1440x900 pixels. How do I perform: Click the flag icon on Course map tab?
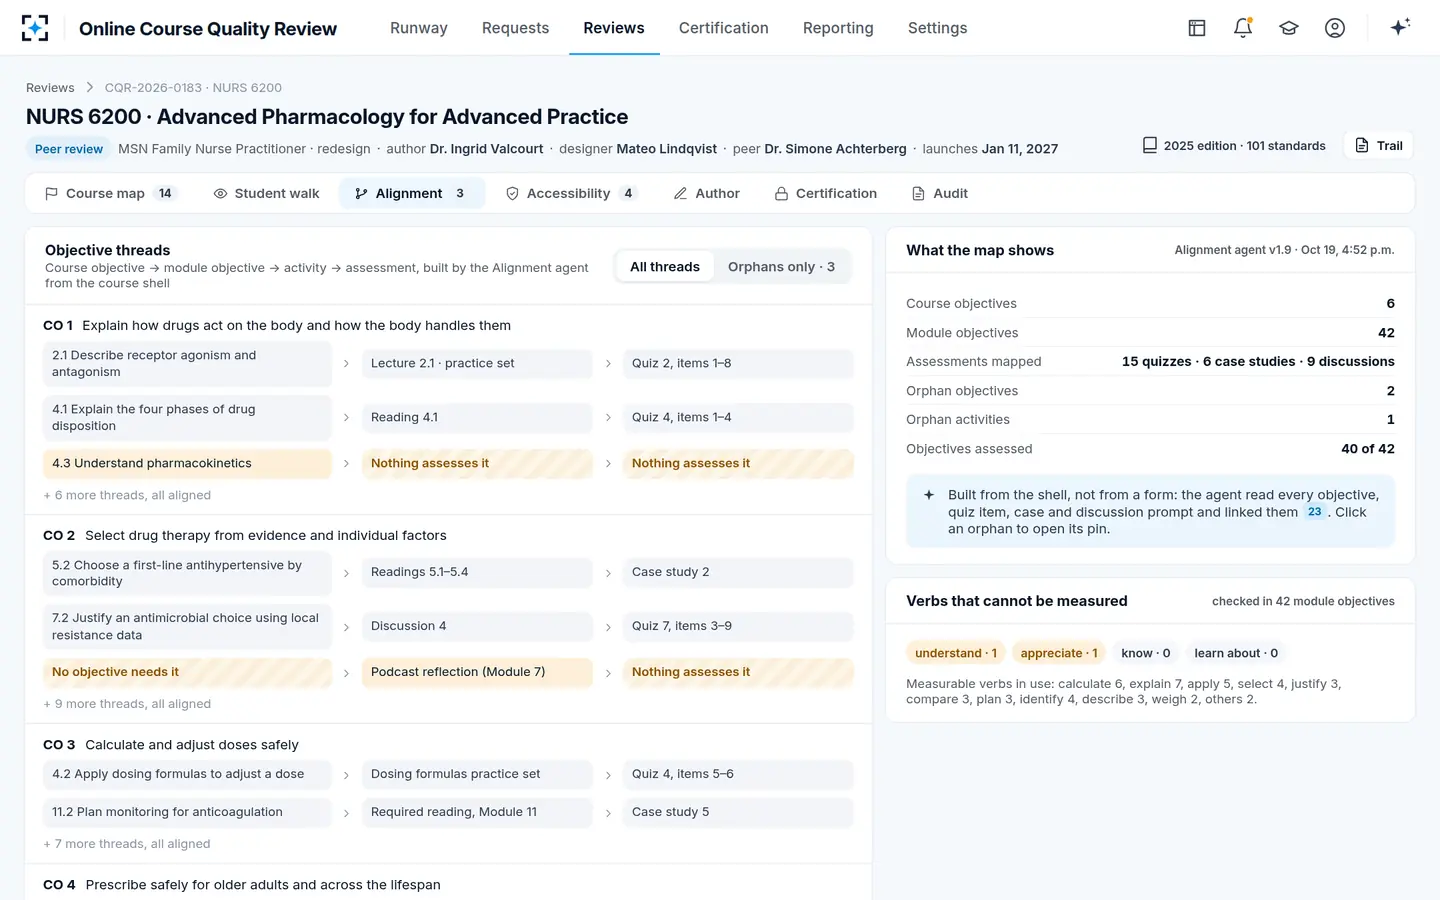(52, 193)
